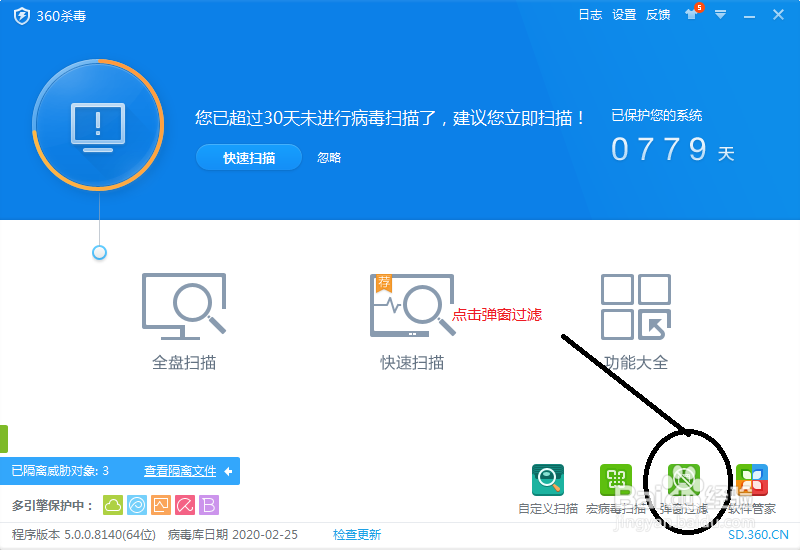The height and width of the screenshot is (550, 800).
Task: Click the red engine icon
Action: click(185, 505)
